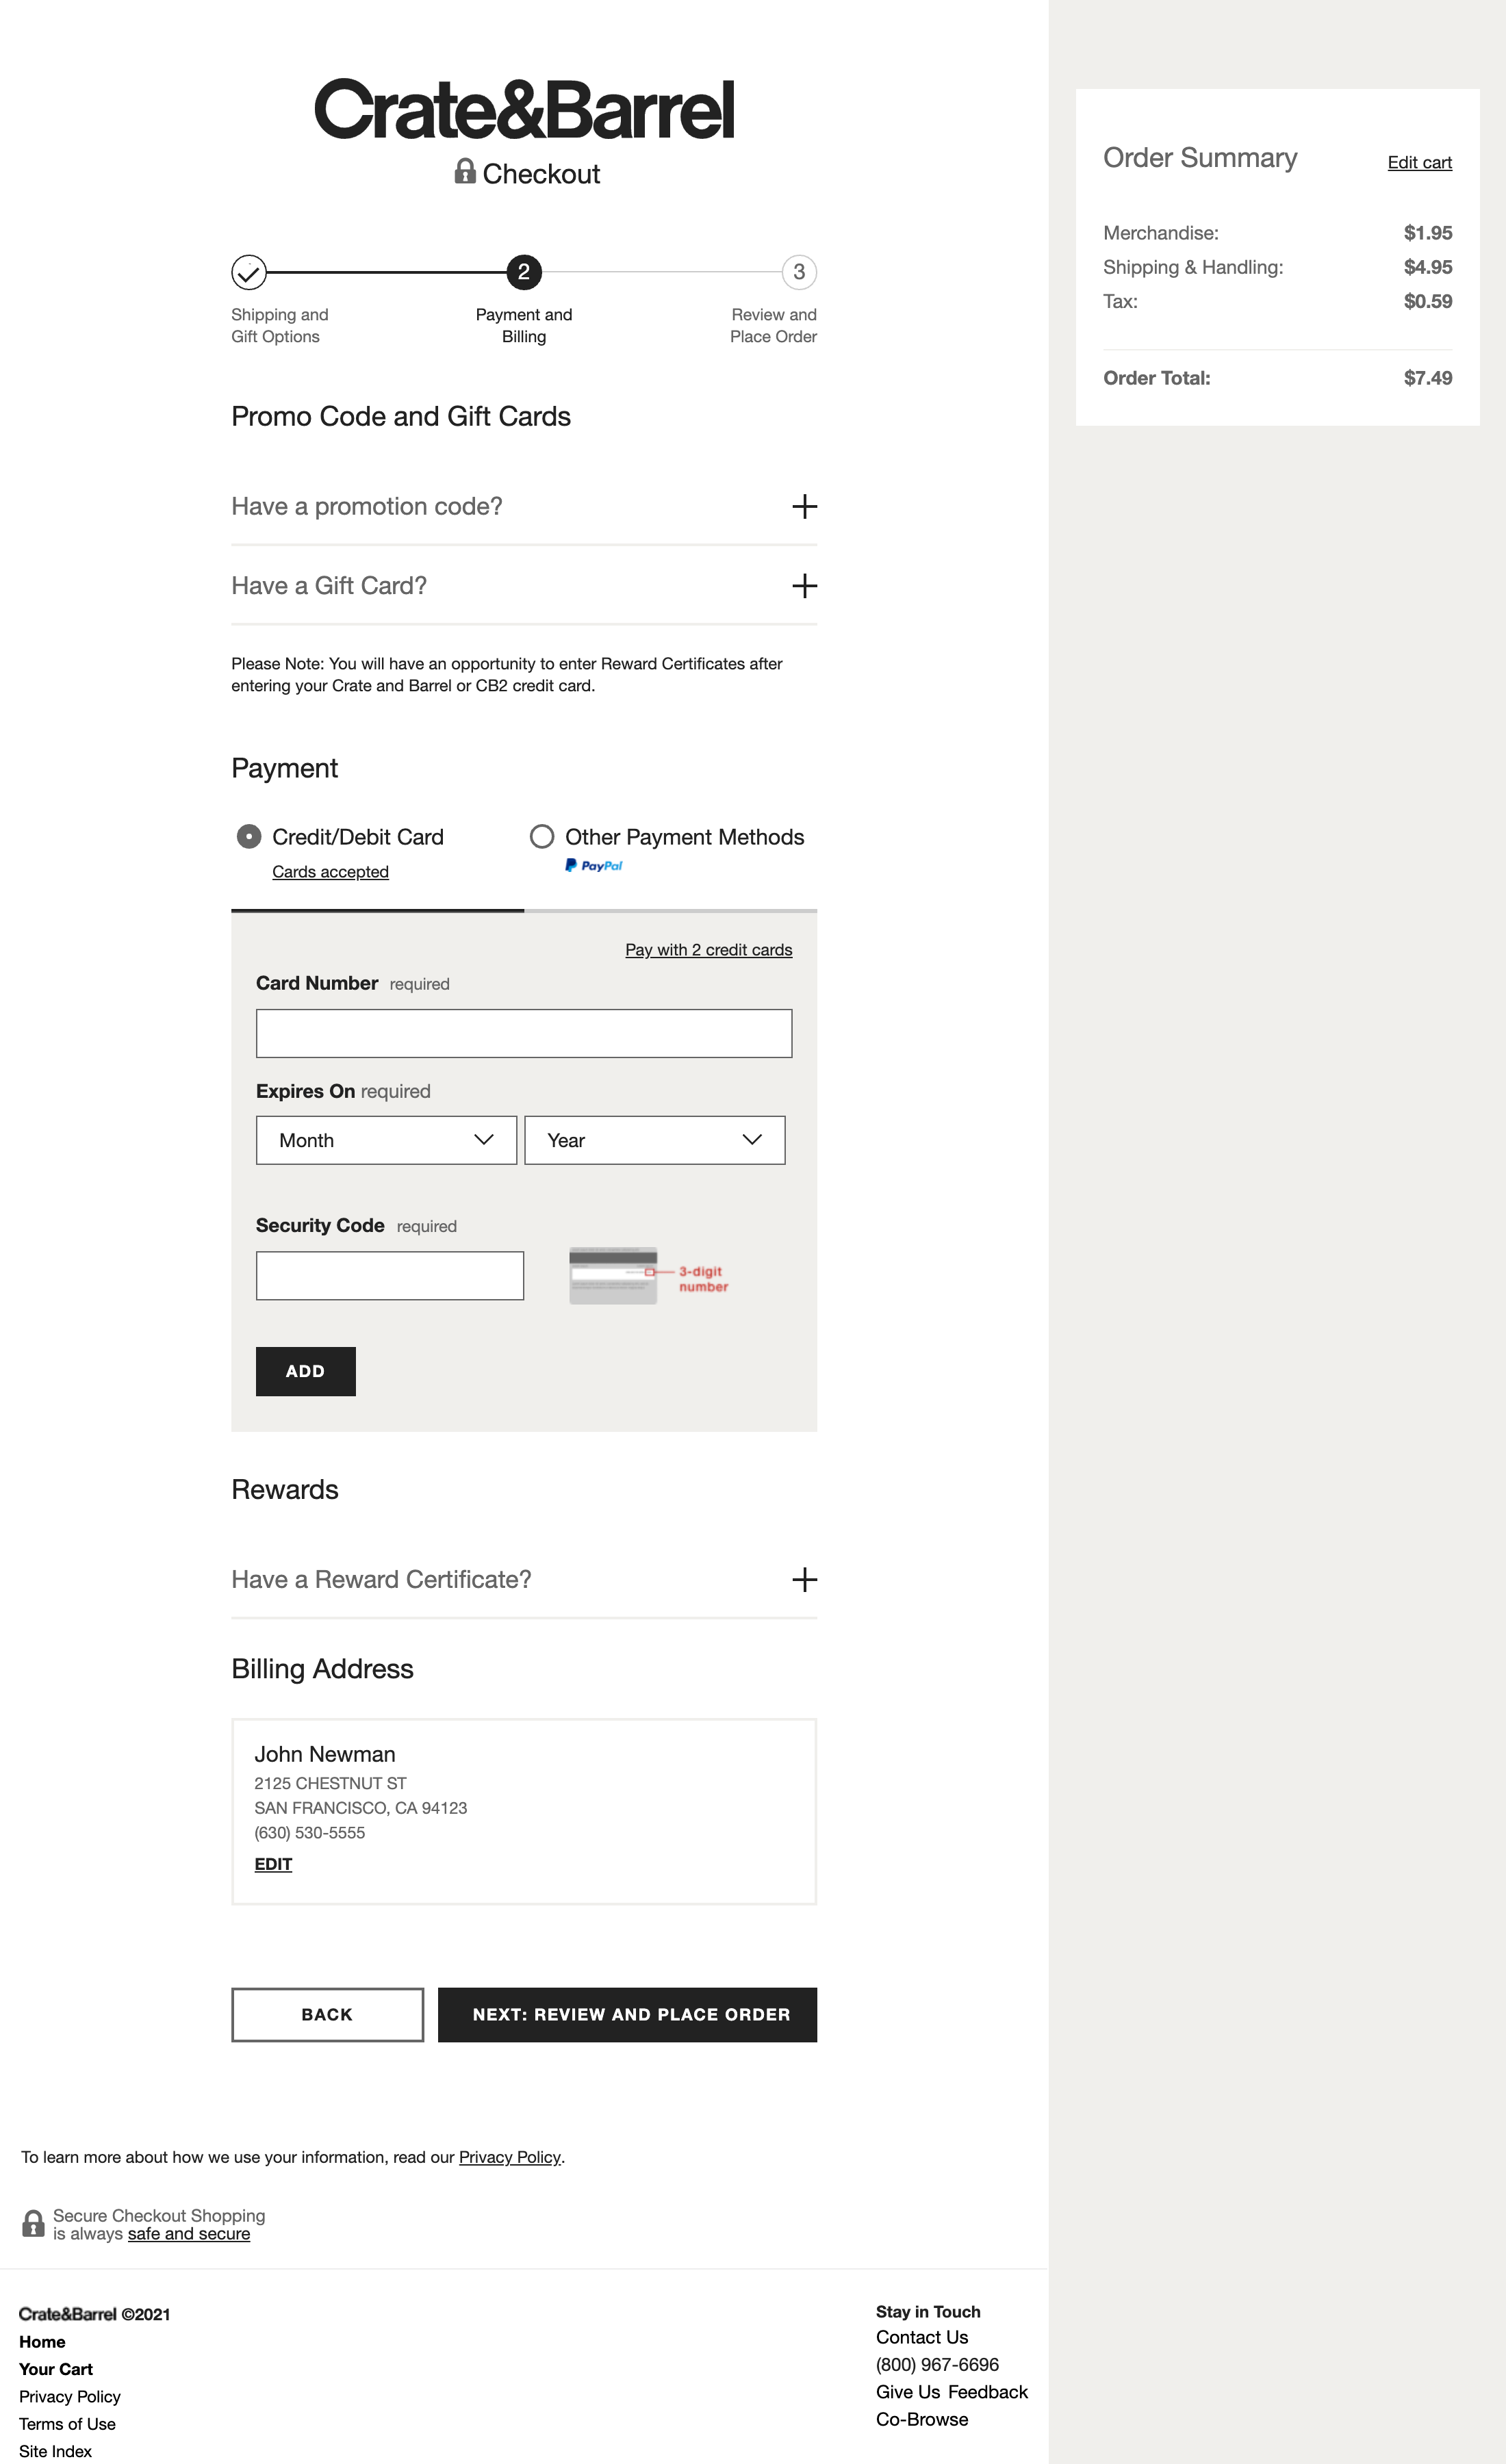Open the expiration Year dropdown

pyautogui.click(x=655, y=1140)
